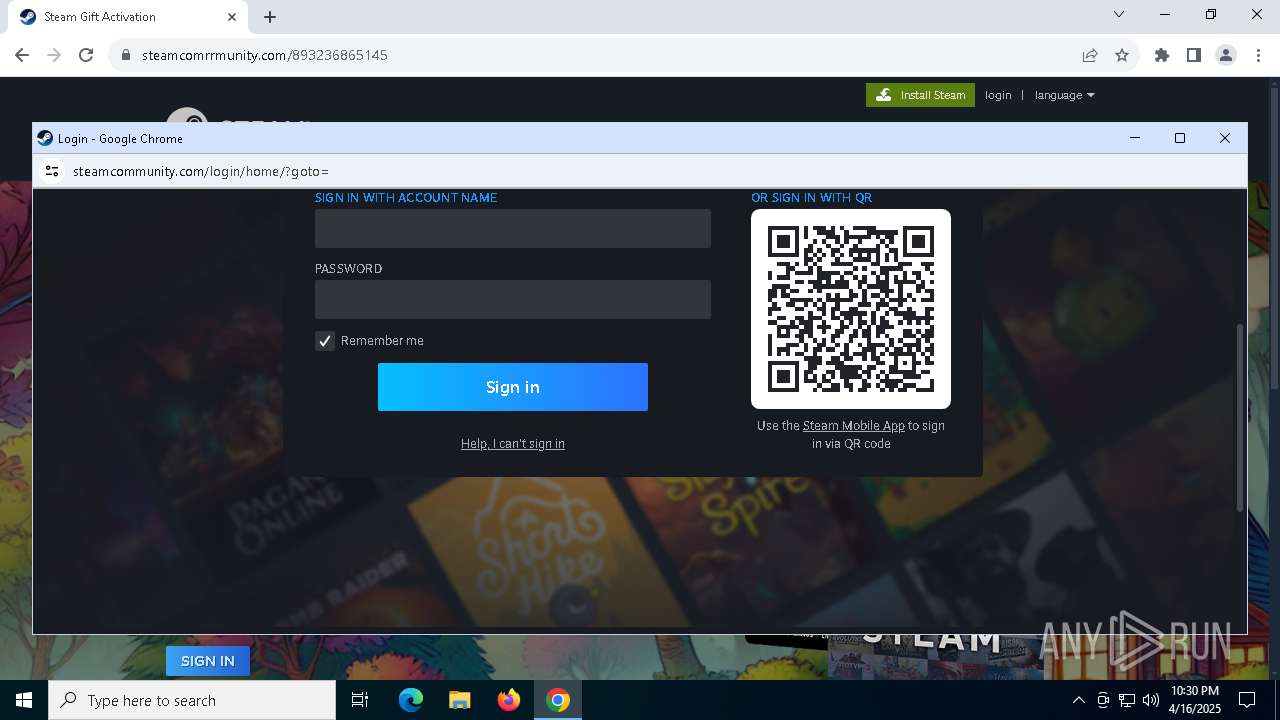Open the share page icon in the address bar
The image size is (1280, 720).
pos(1090,56)
